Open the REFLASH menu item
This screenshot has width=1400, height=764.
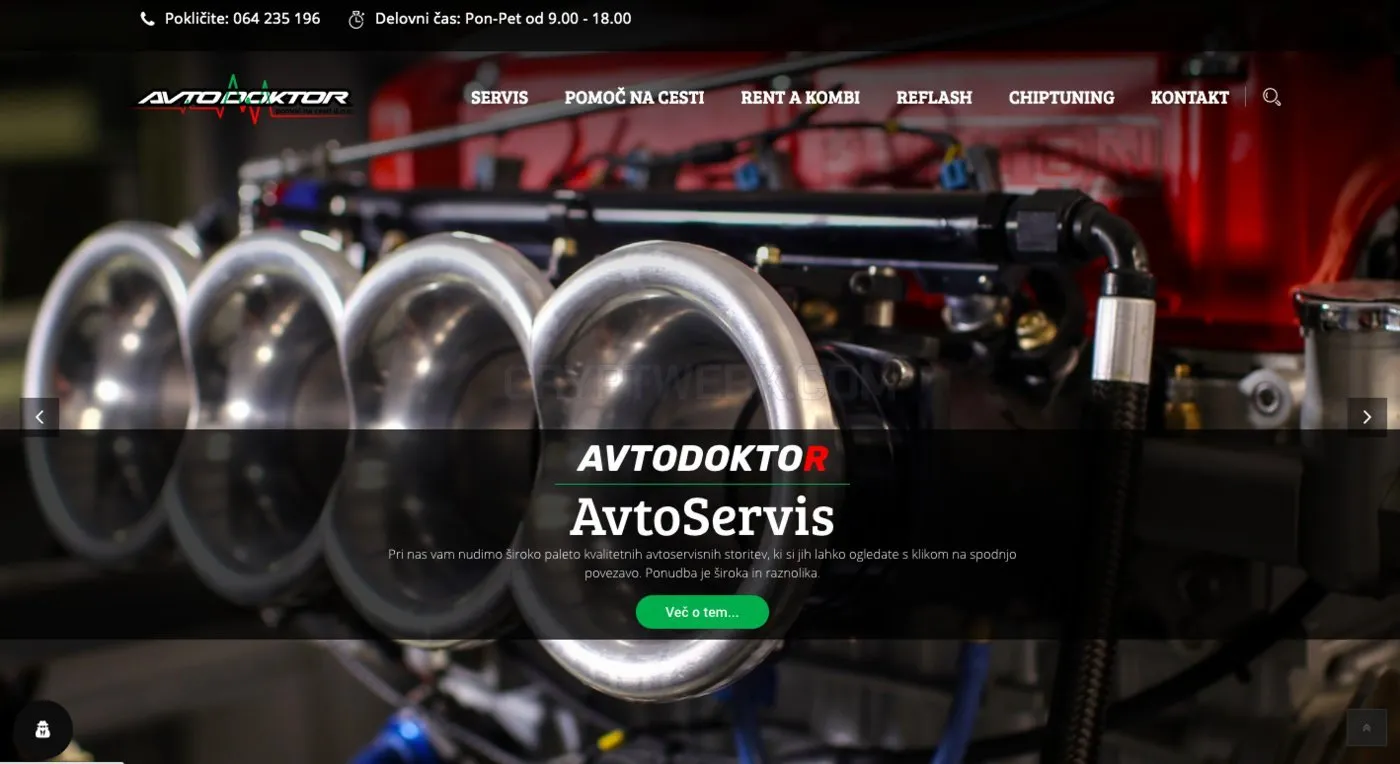934,97
